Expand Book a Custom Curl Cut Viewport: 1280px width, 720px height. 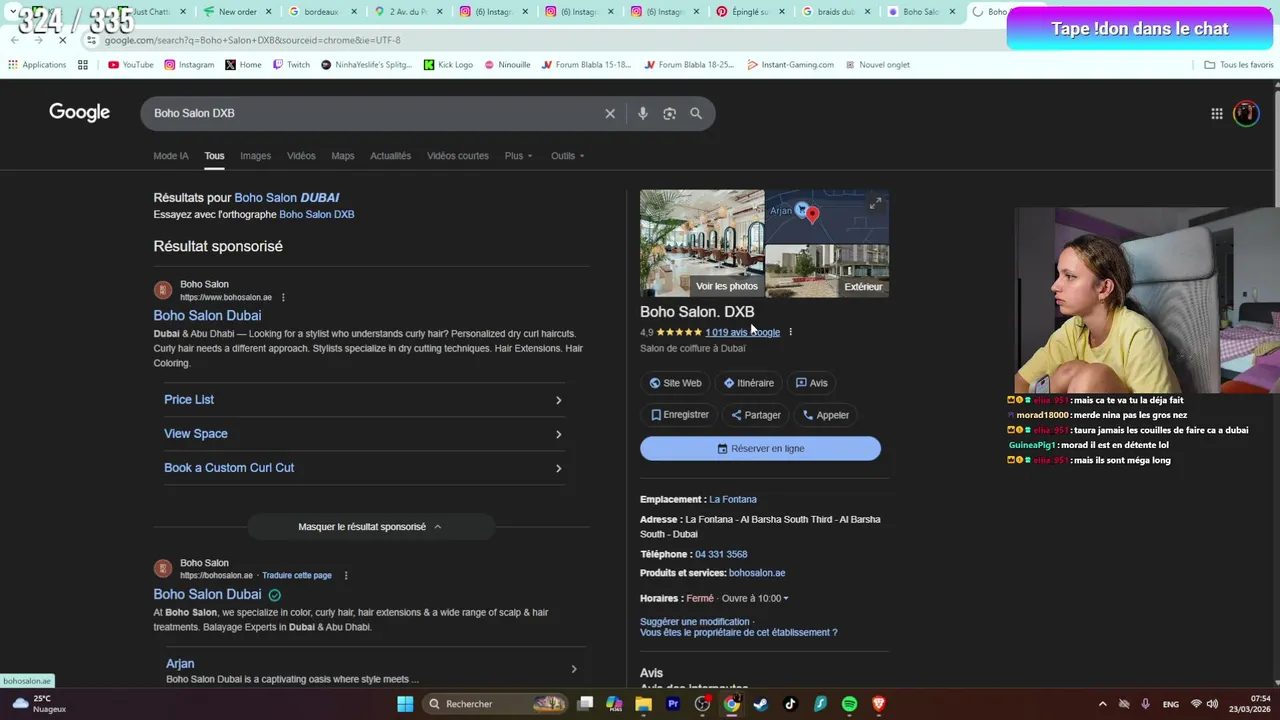click(x=364, y=468)
